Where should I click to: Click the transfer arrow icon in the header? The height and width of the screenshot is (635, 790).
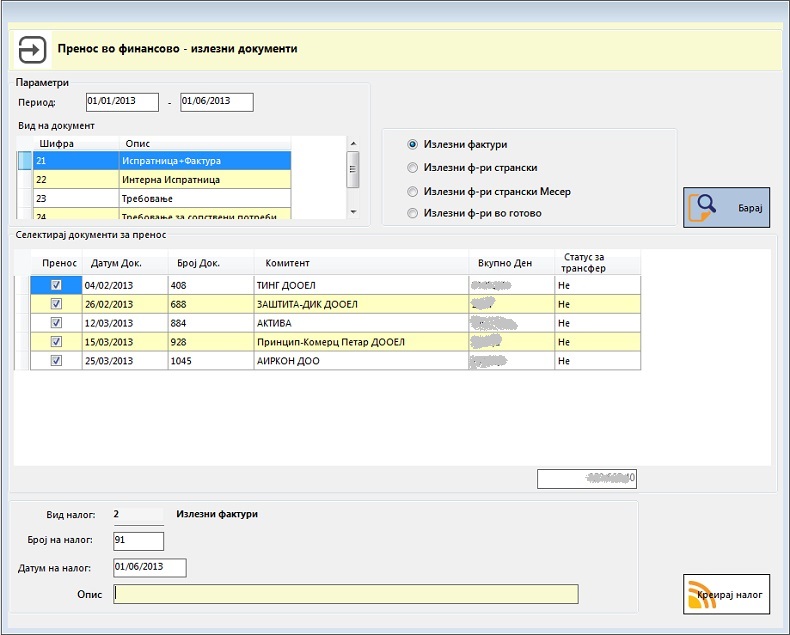32,49
